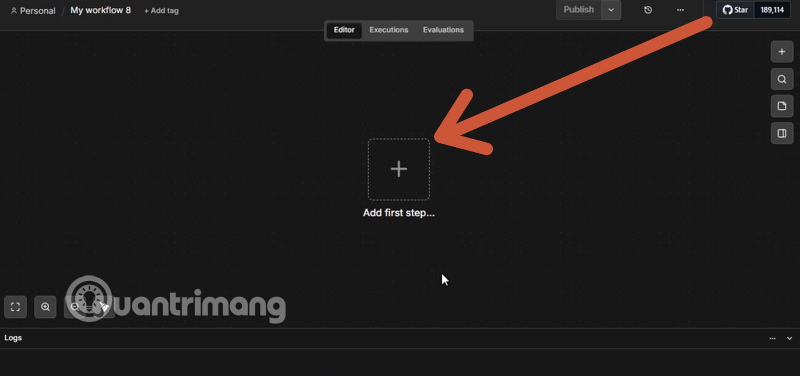Click the 189,114 star count

(772, 10)
